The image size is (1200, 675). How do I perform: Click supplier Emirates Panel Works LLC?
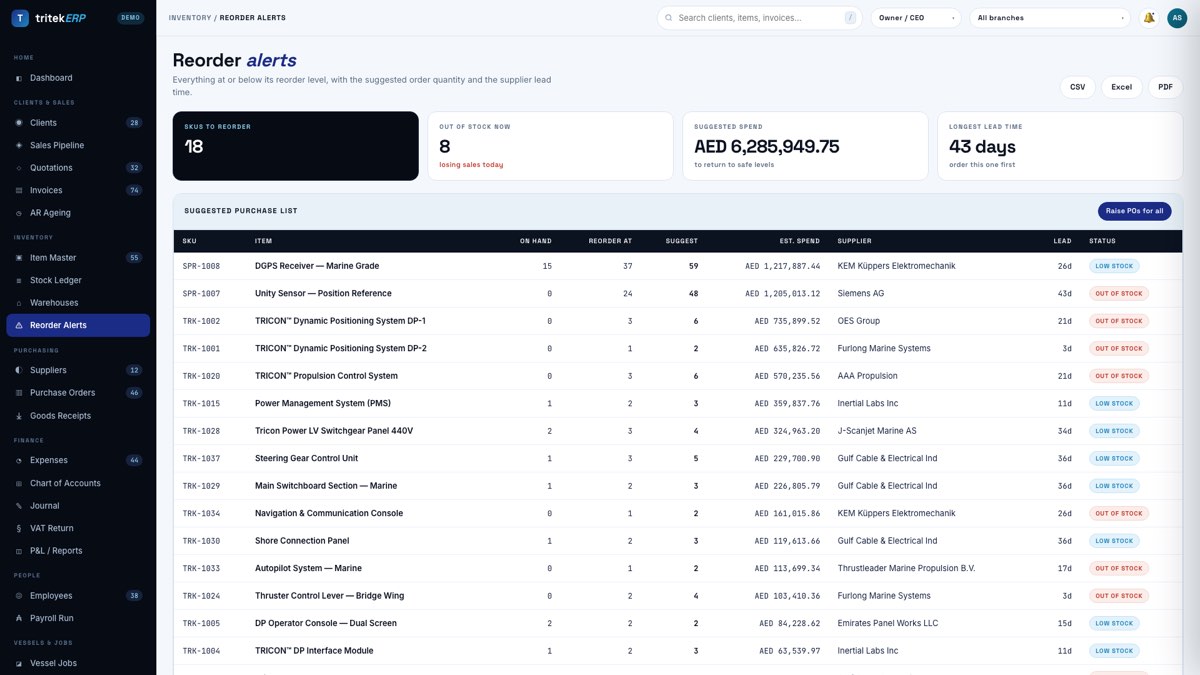(x=888, y=623)
